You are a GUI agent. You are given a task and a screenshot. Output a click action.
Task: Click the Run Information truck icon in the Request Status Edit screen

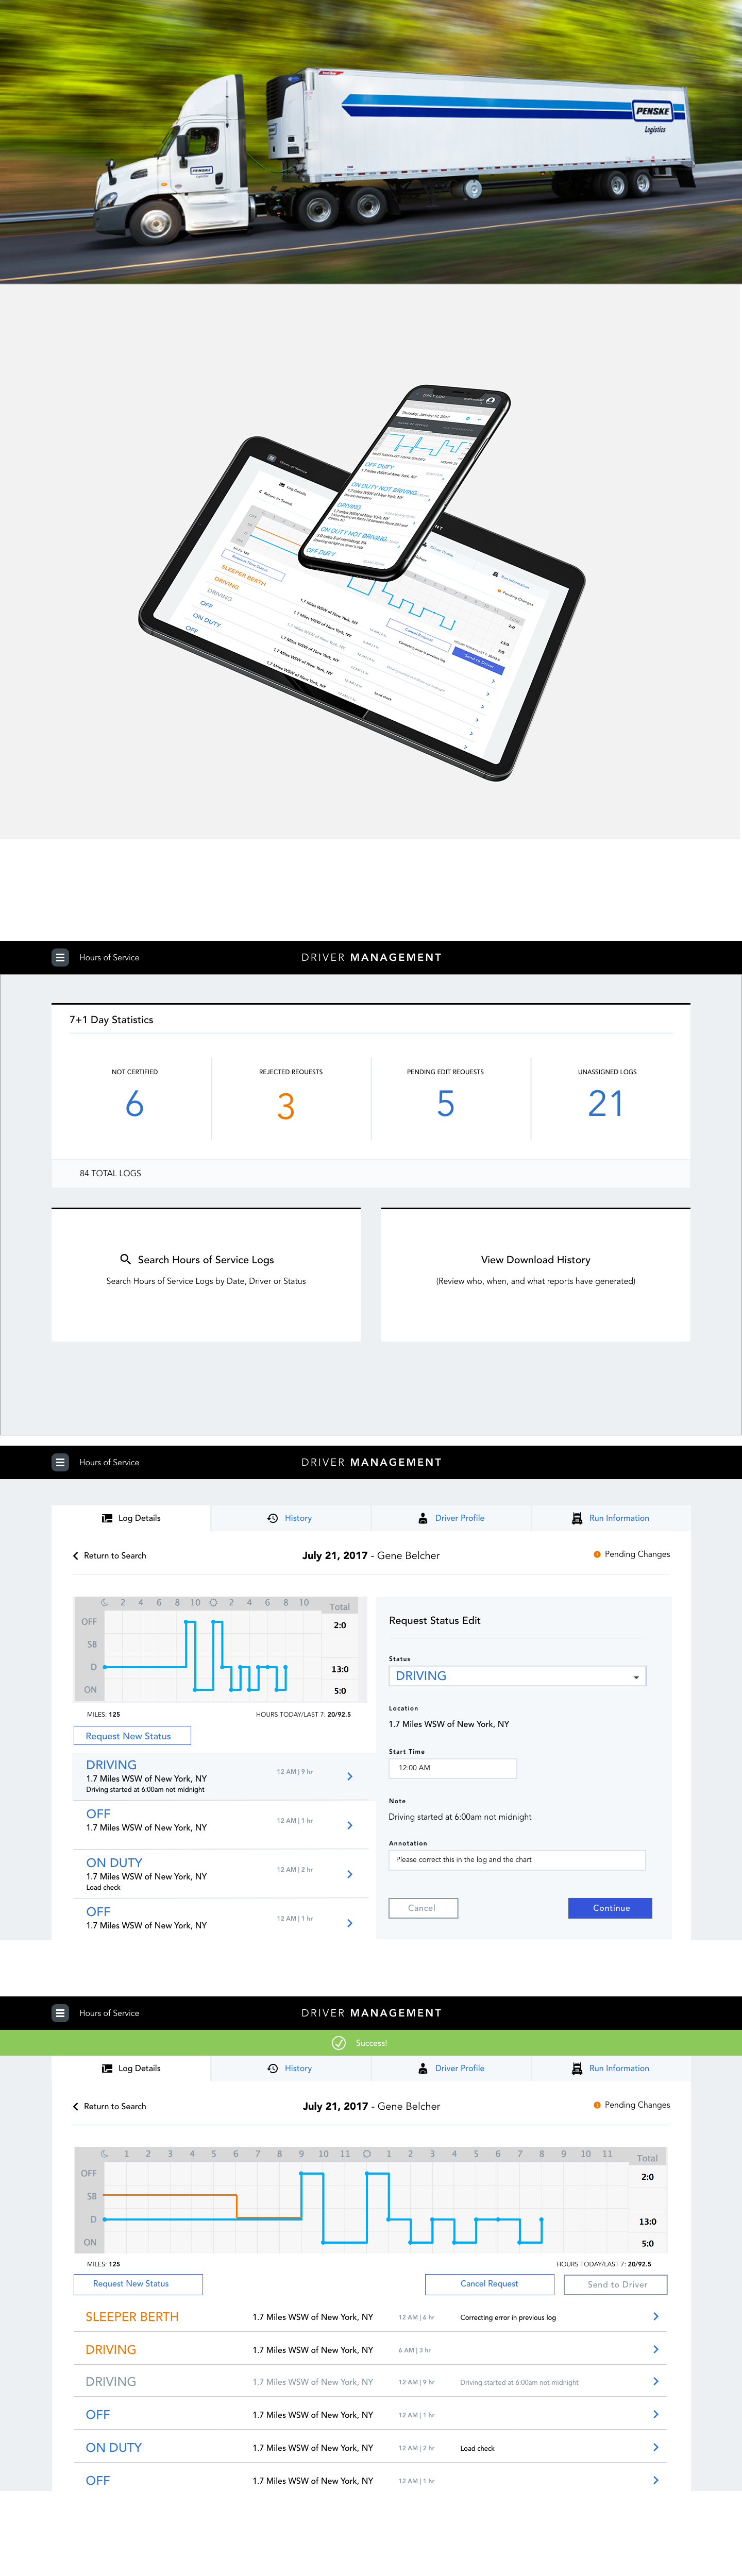click(x=577, y=1518)
